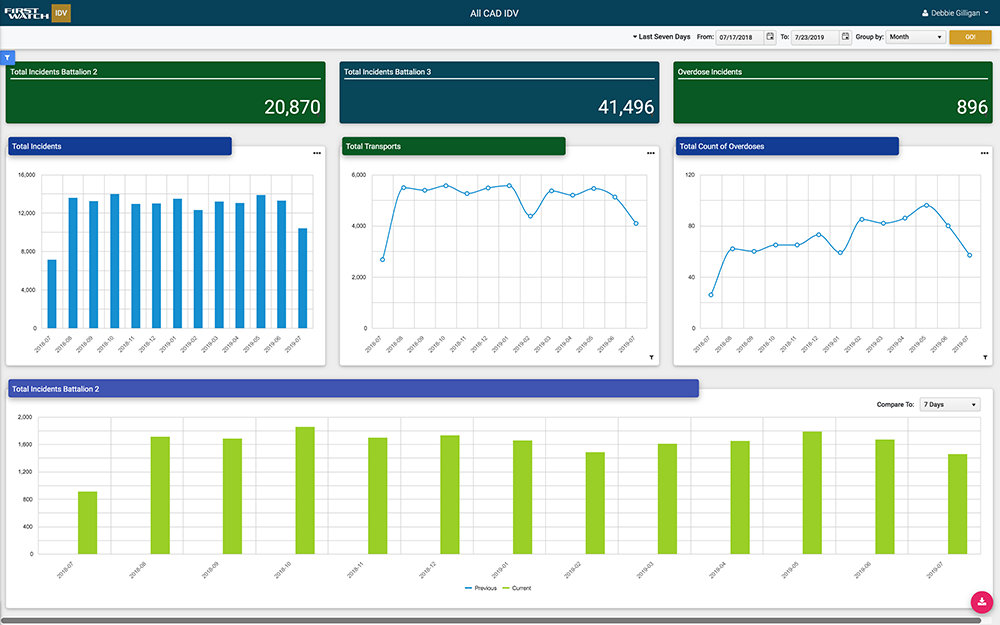
Task: Click 2019-07 point in Overdoses chart
Action: 969,255
